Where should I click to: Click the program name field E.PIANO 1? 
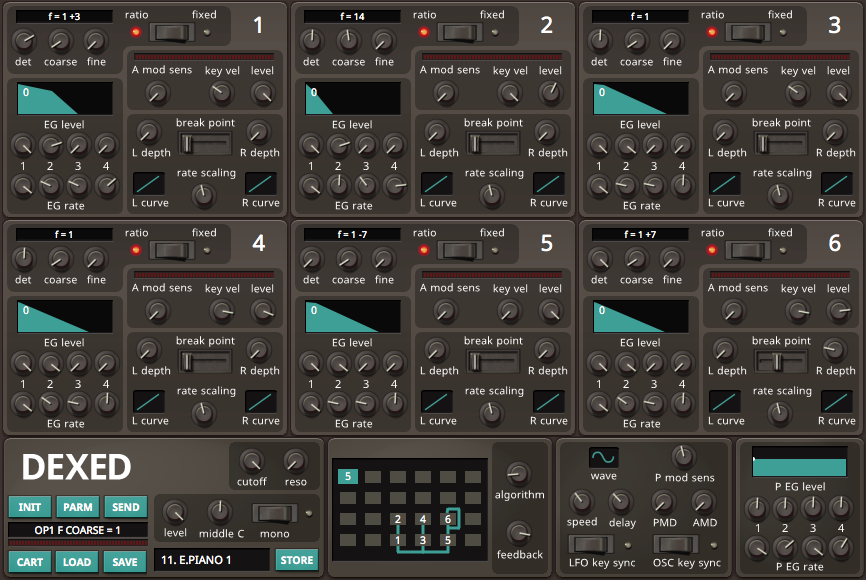tap(211, 560)
